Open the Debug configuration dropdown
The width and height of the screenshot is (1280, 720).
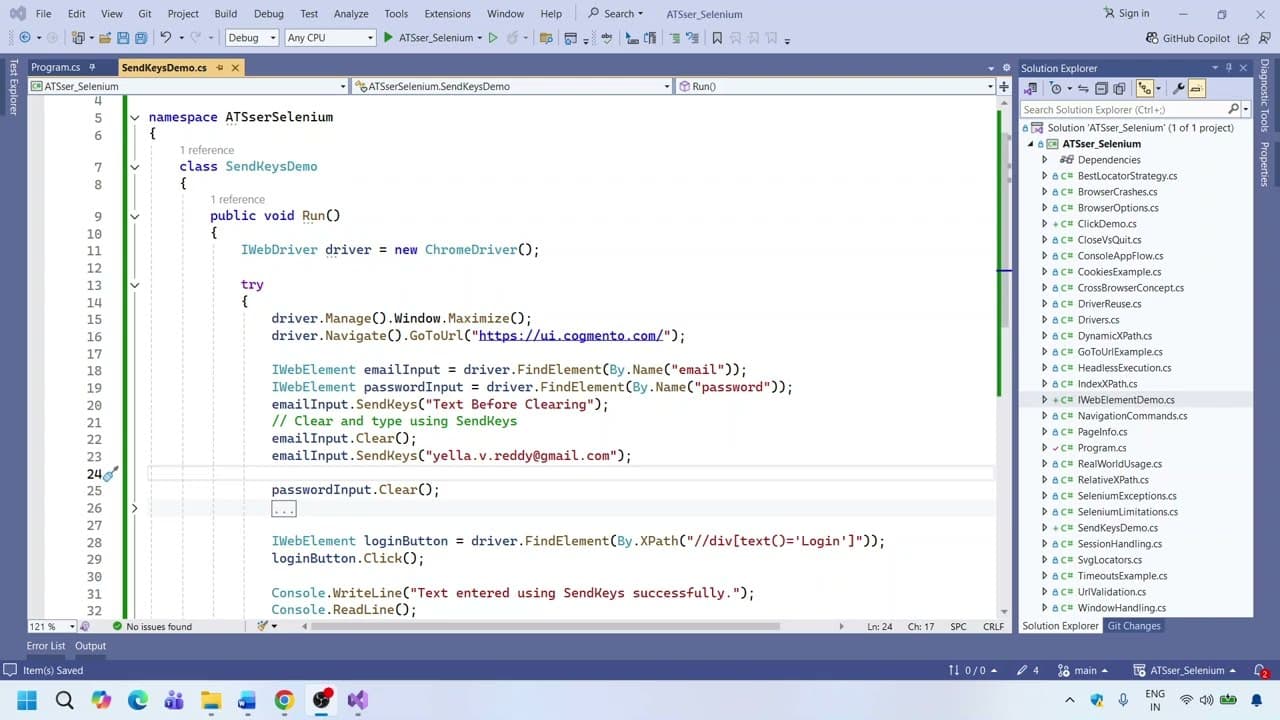[252, 38]
